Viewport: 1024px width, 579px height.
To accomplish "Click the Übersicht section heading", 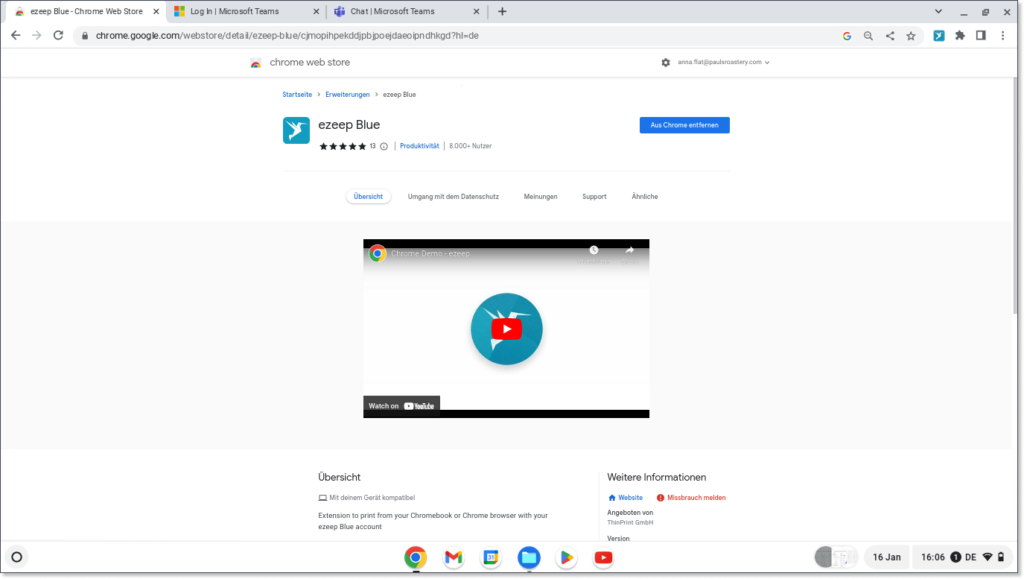I will 339,477.
